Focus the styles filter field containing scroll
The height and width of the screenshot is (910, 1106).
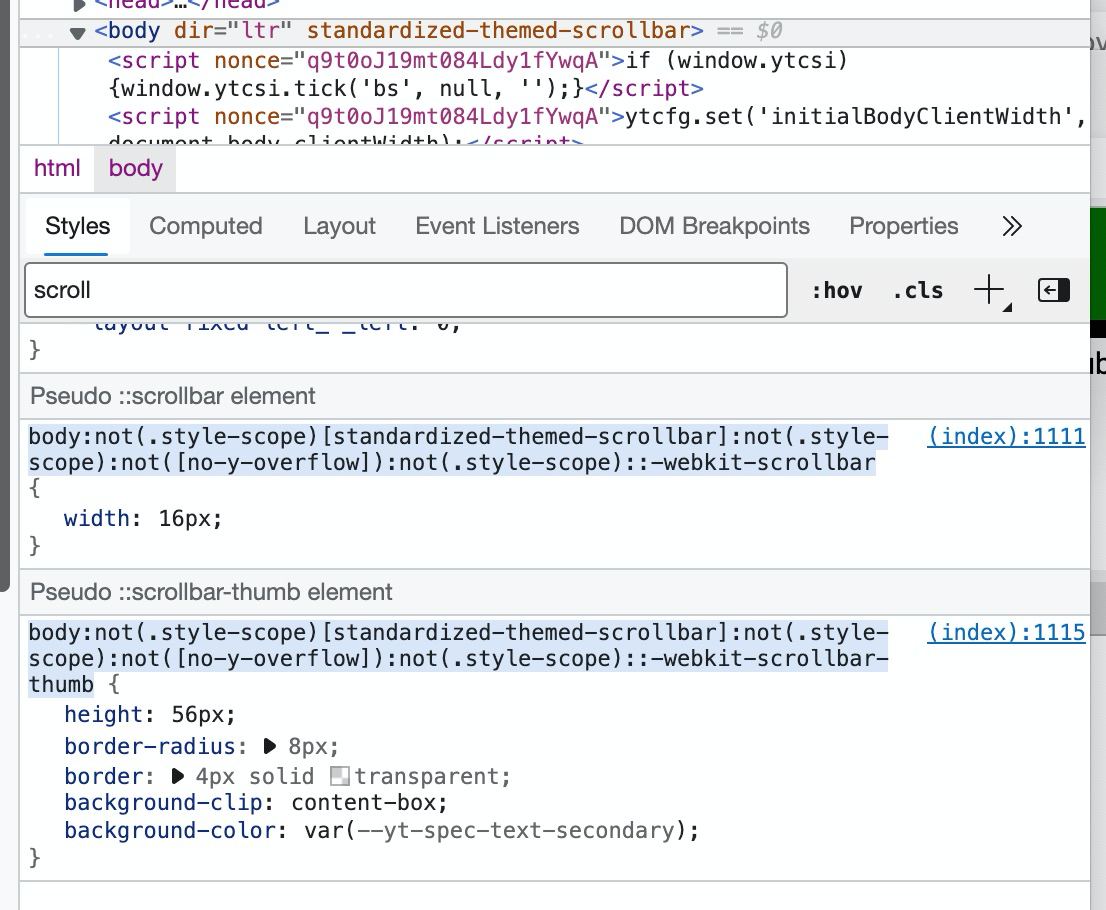click(405, 290)
